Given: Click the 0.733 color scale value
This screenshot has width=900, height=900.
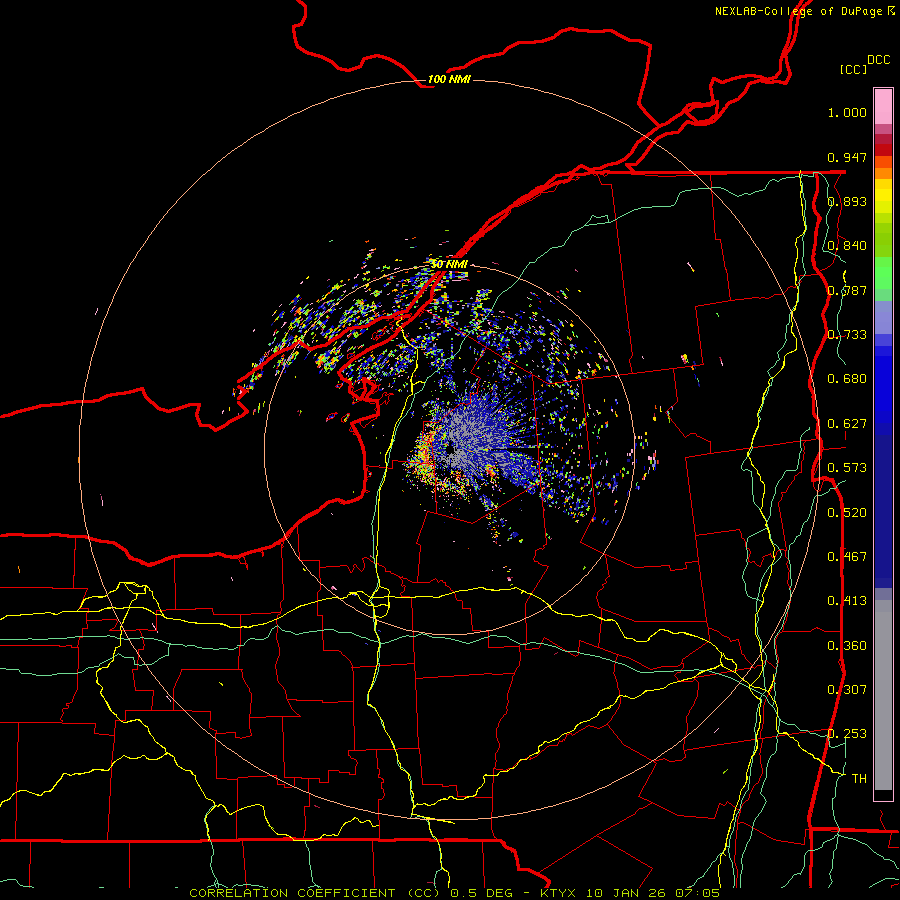Looking at the screenshot, I should point(847,335).
